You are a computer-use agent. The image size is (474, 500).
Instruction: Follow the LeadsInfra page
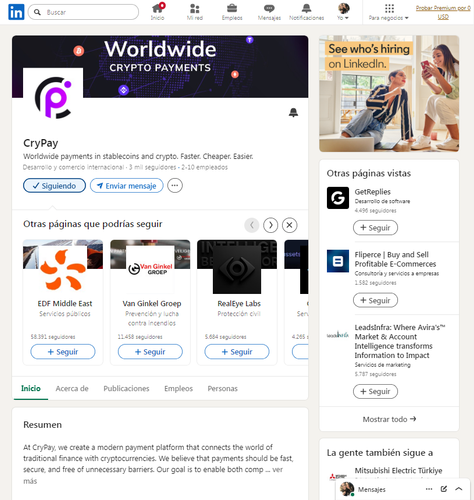click(x=375, y=391)
